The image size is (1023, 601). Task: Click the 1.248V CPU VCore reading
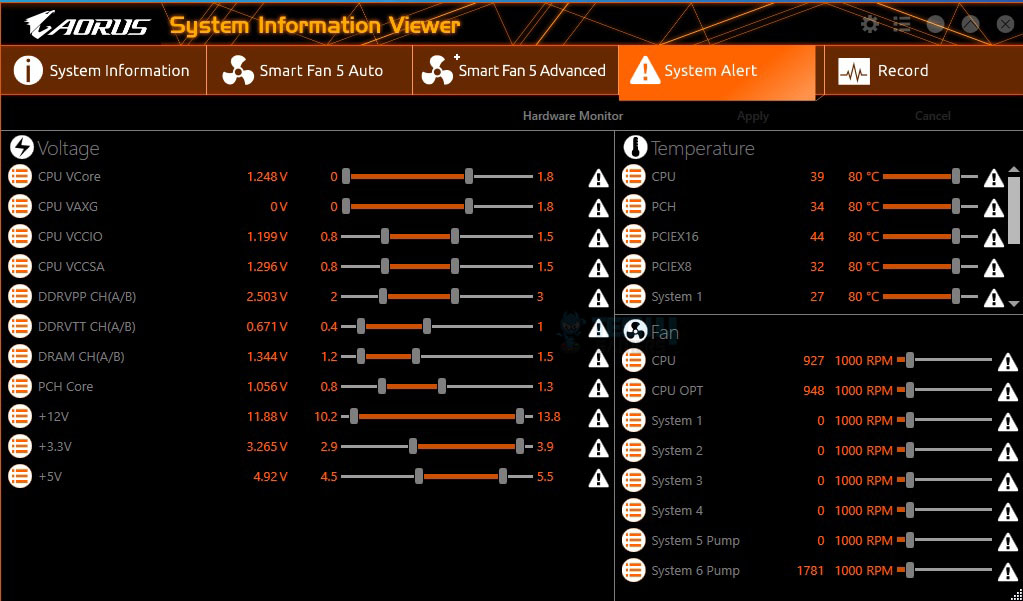point(267,176)
